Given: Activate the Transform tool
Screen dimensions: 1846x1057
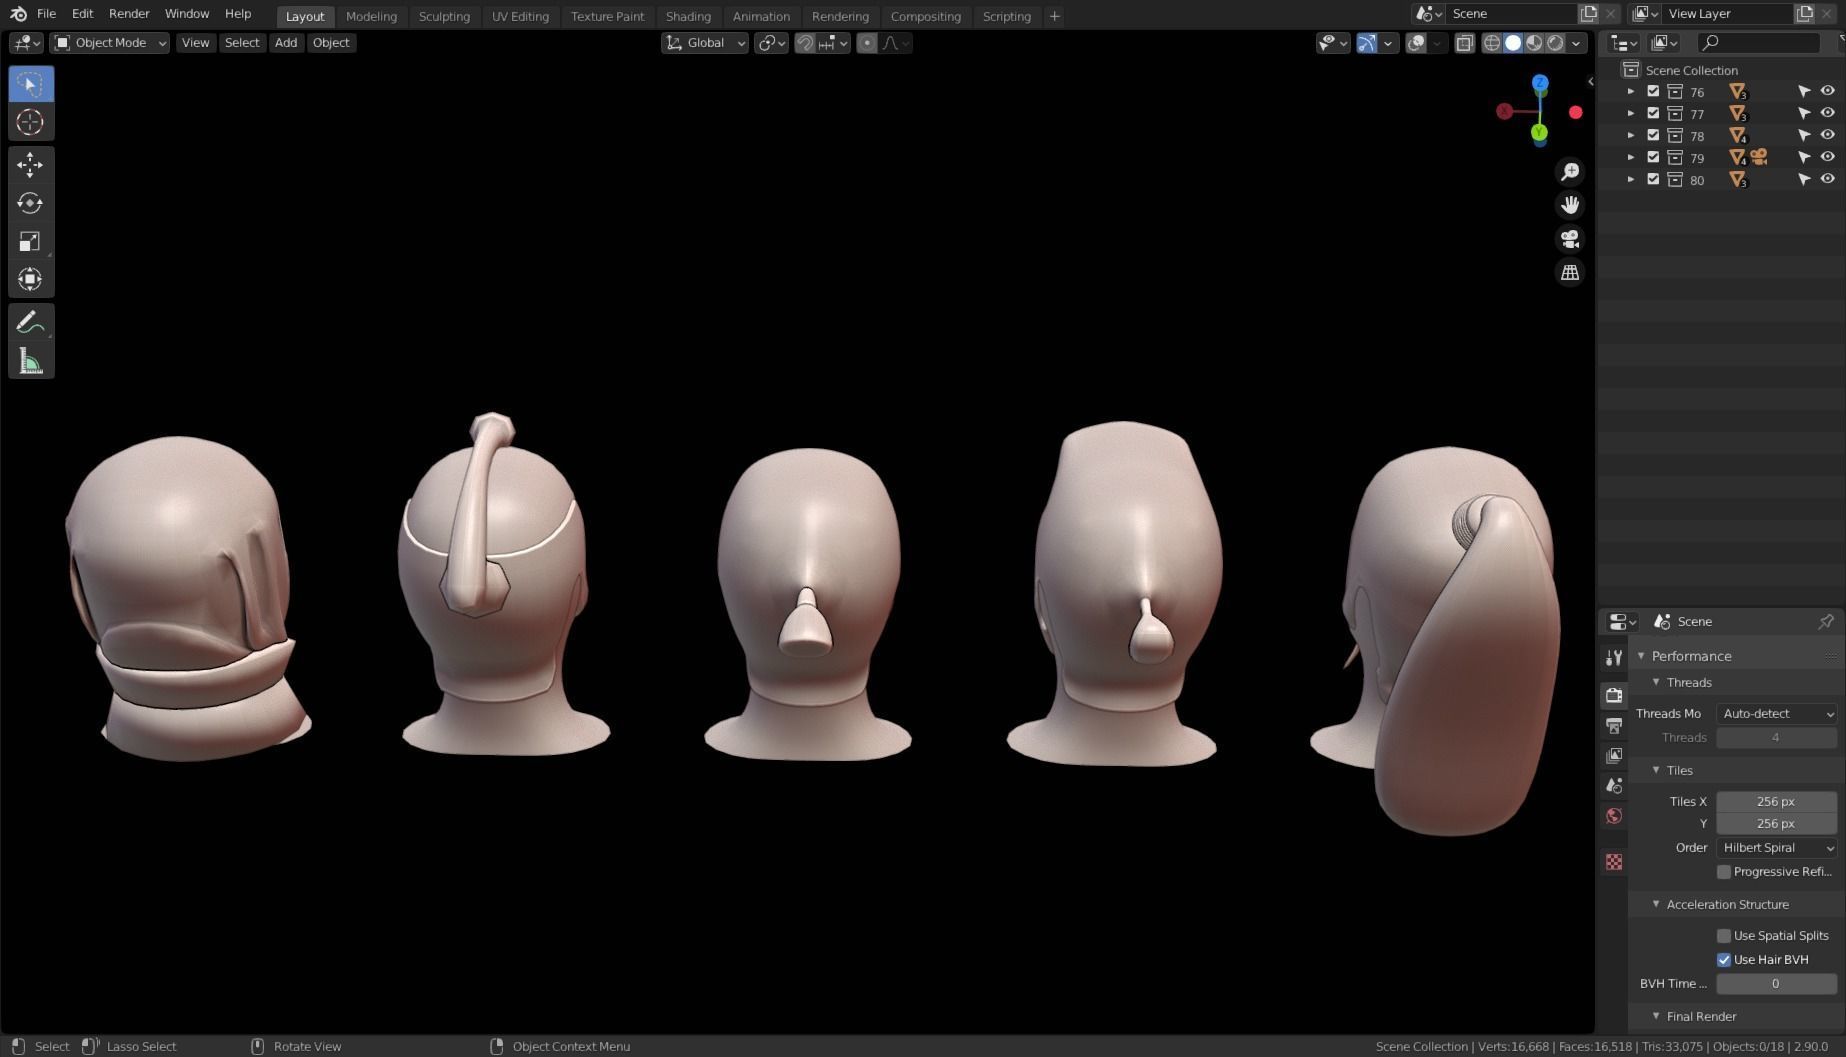Looking at the screenshot, I should pyautogui.click(x=30, y=279).
